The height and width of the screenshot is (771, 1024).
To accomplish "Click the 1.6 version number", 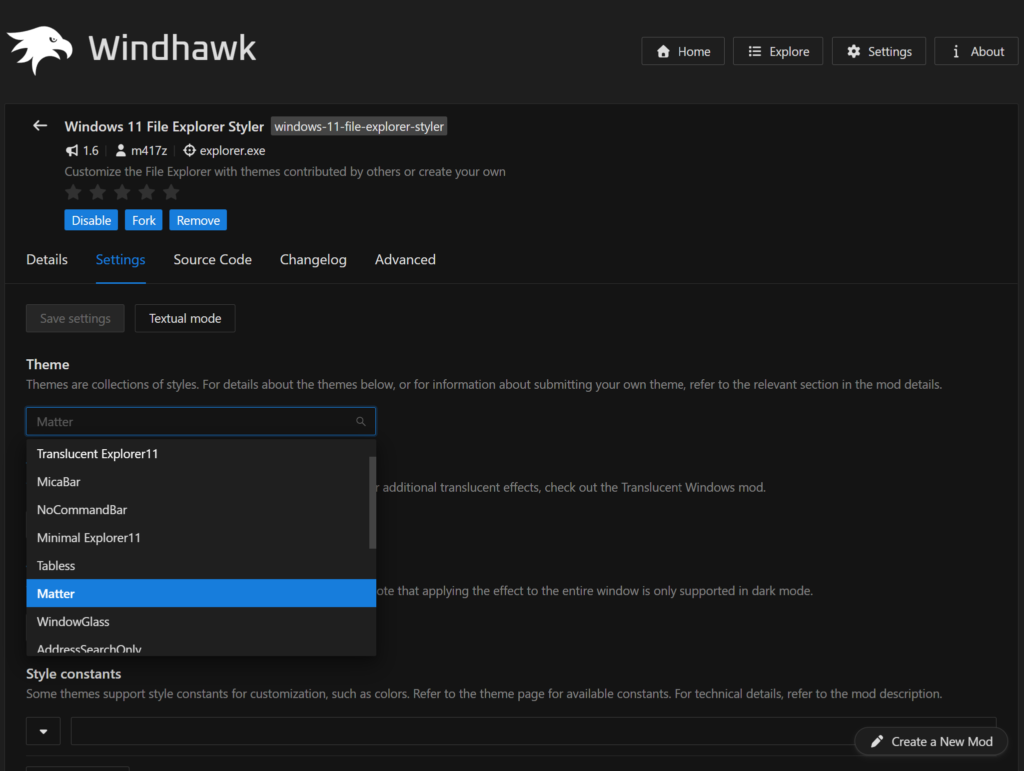I will (91, 151).
